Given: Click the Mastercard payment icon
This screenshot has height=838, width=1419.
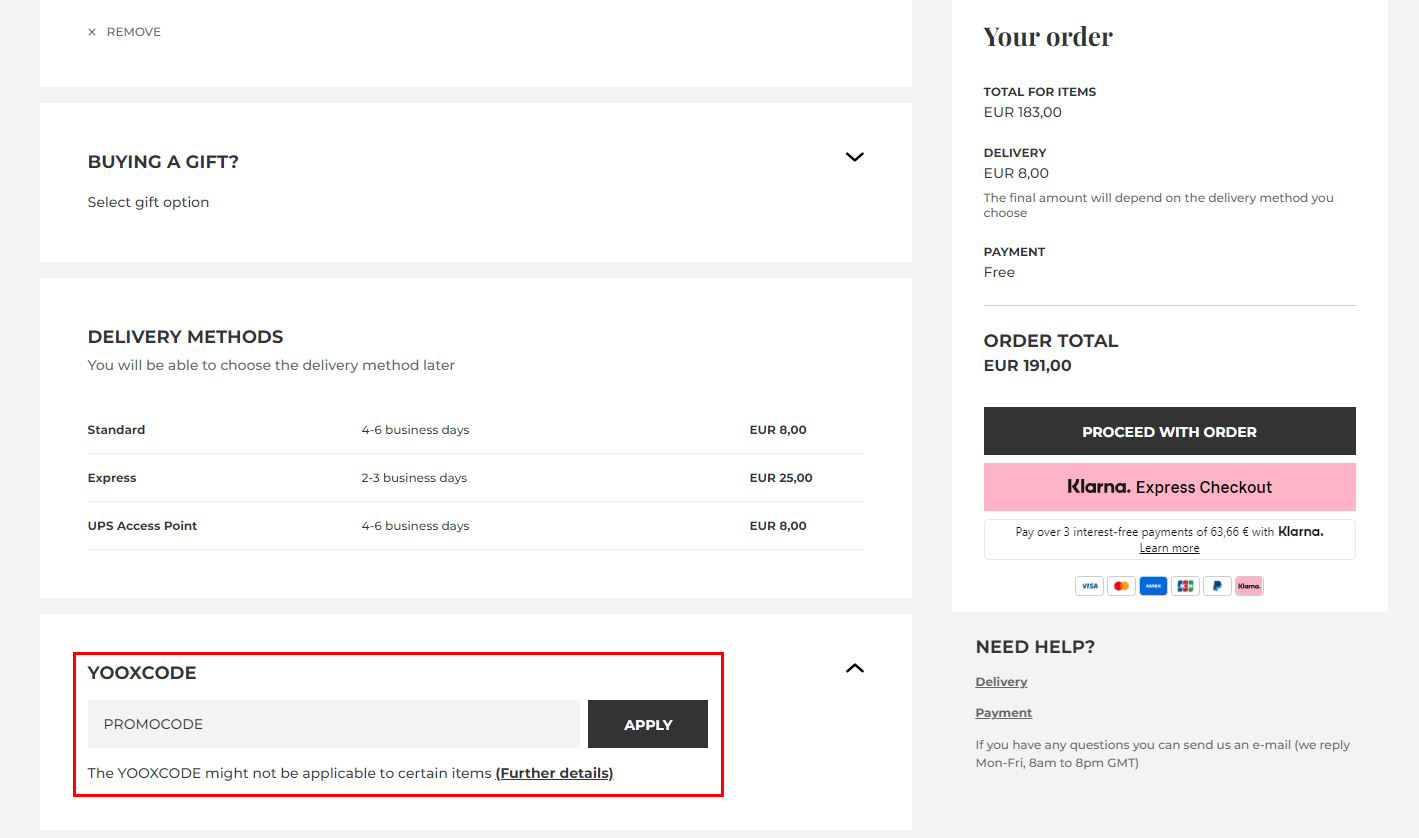Looking at the screenshot, I should (1121, 586).
